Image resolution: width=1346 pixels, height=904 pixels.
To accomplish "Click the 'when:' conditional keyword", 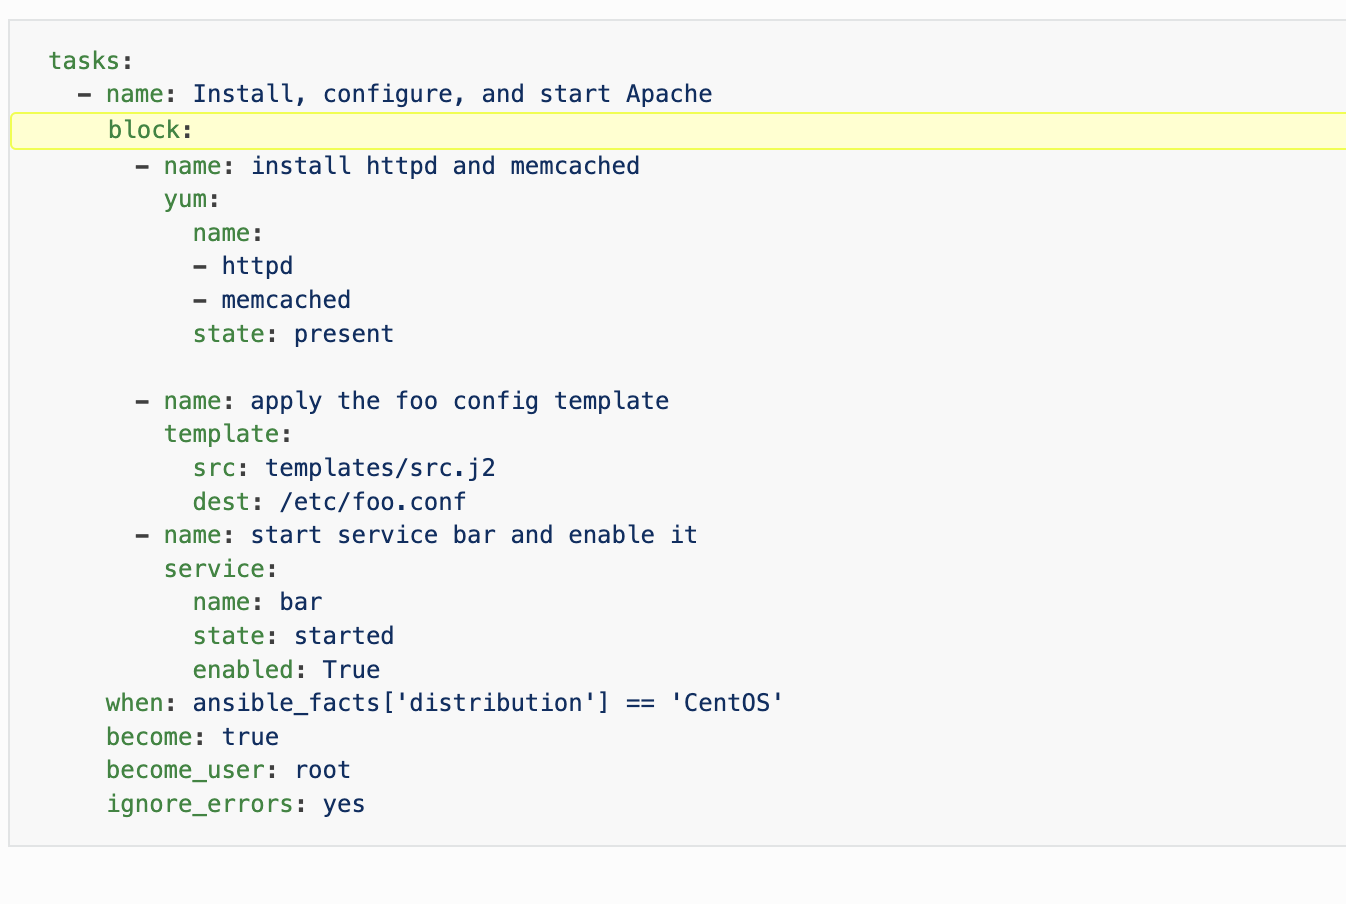I will (135, 703).
